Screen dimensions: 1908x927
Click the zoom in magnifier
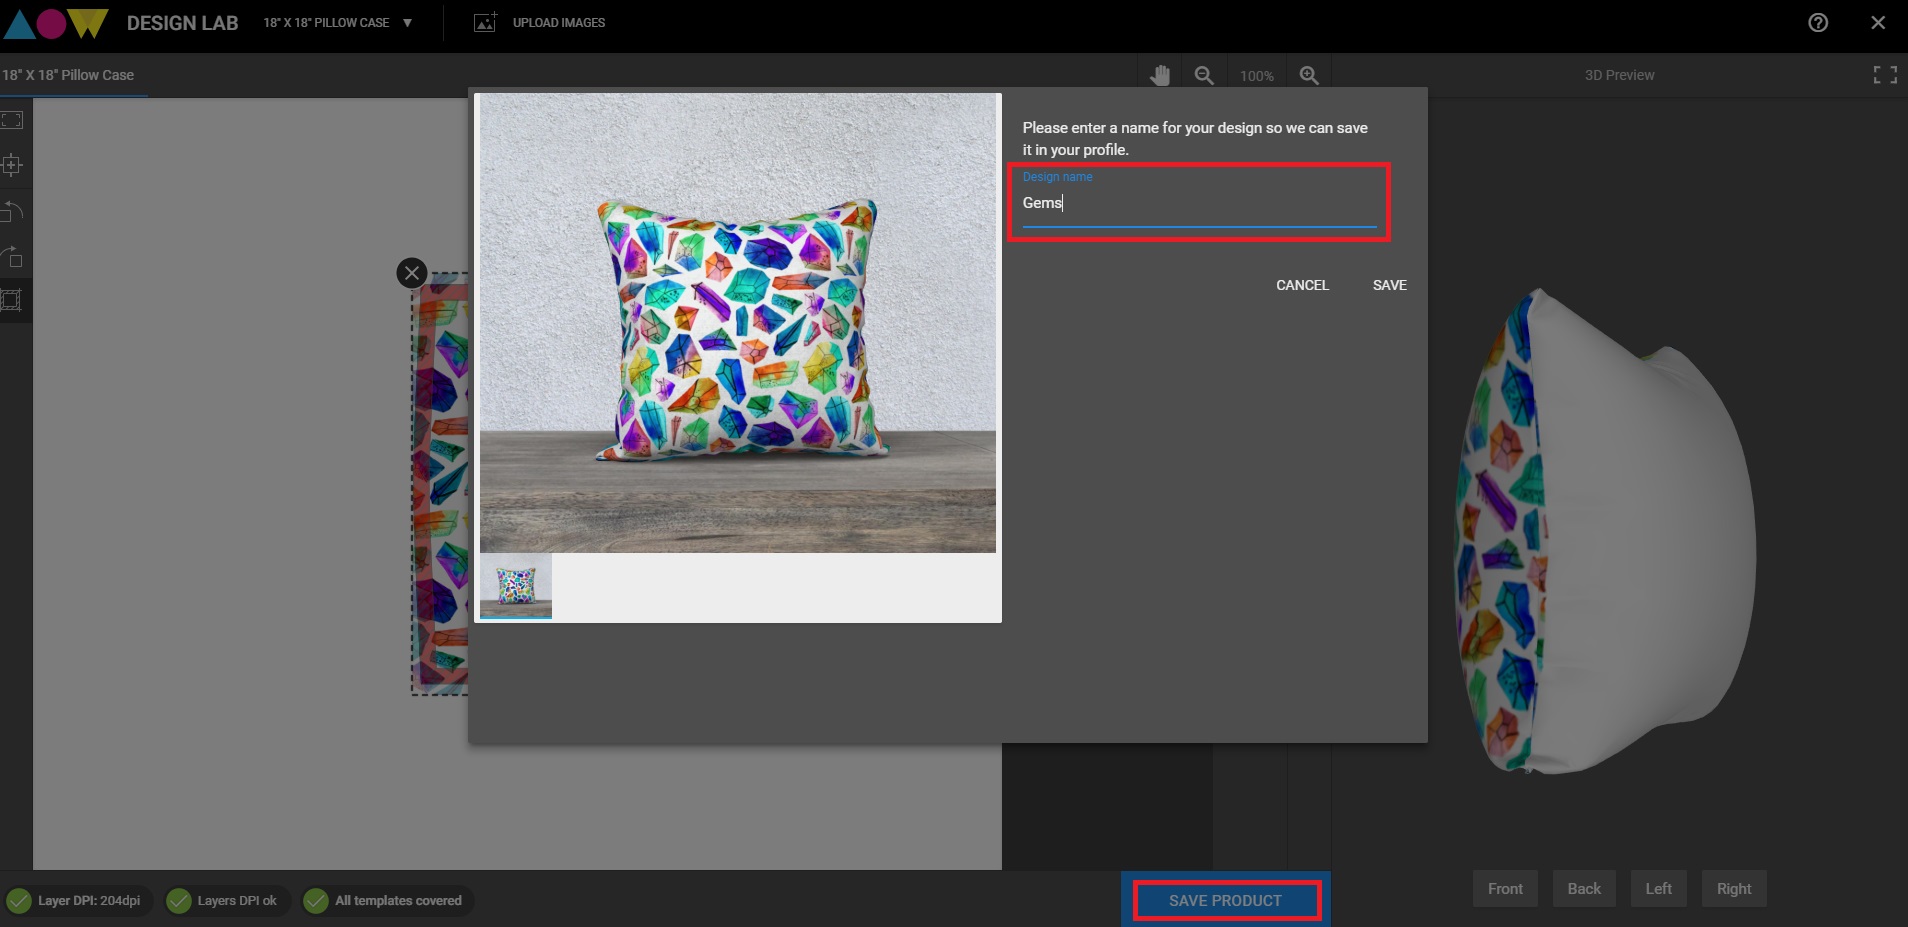point(1309,75)
